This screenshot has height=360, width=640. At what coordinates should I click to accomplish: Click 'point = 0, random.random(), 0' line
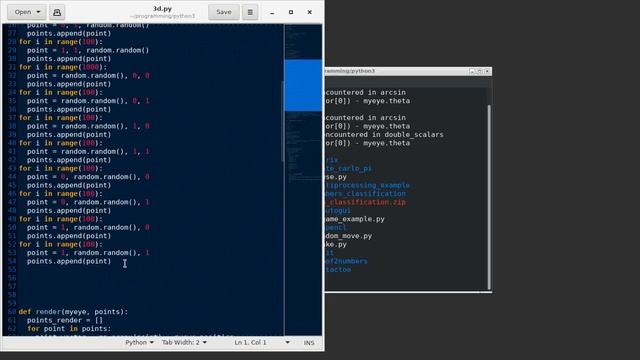pos(88,177)
